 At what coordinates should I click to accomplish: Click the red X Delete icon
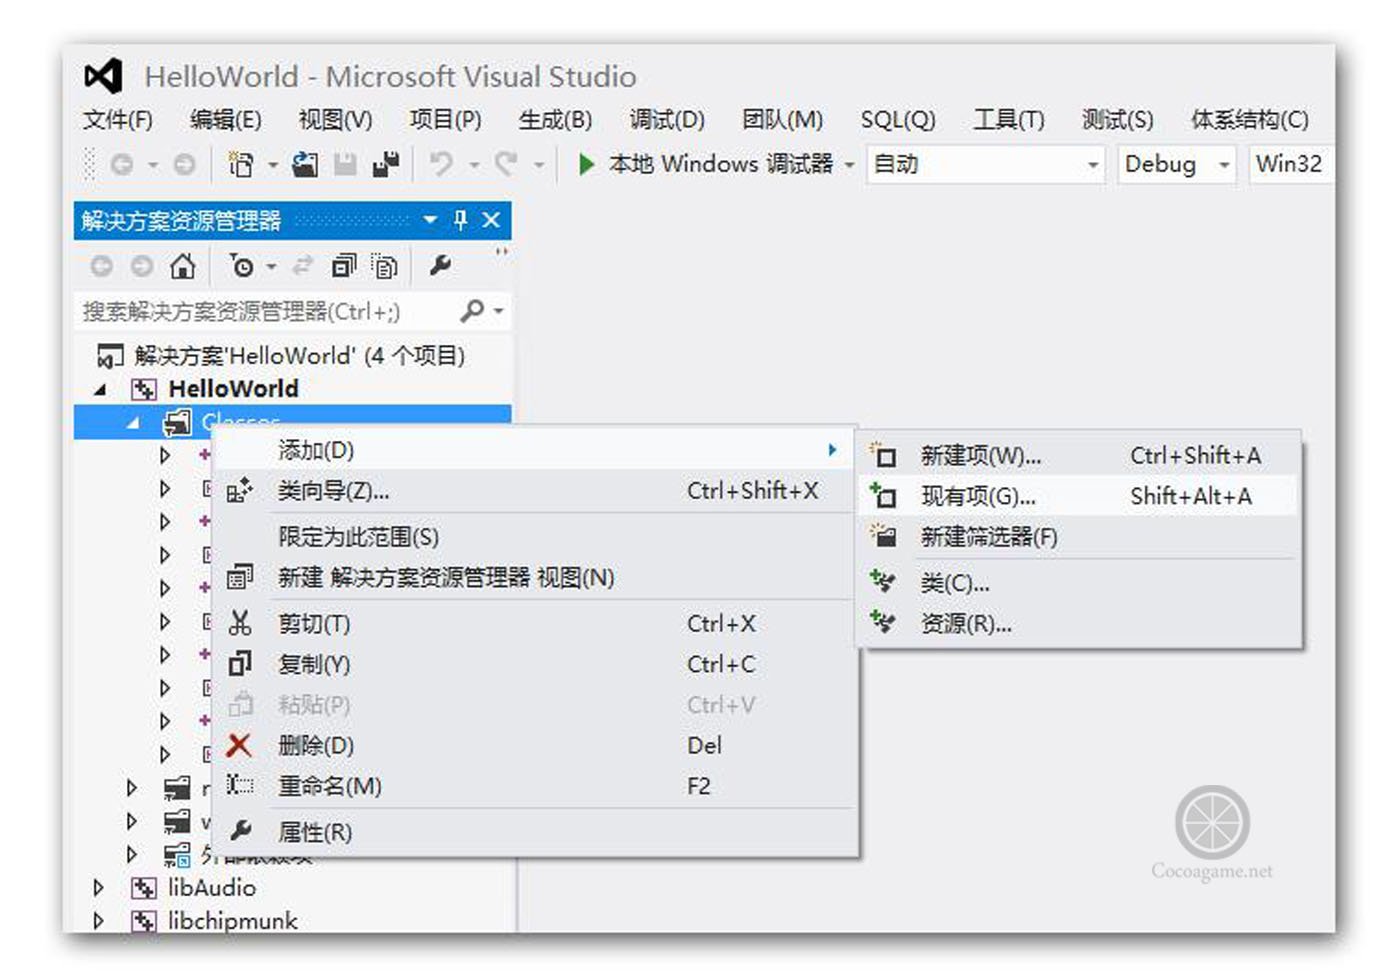coord(239,745)
